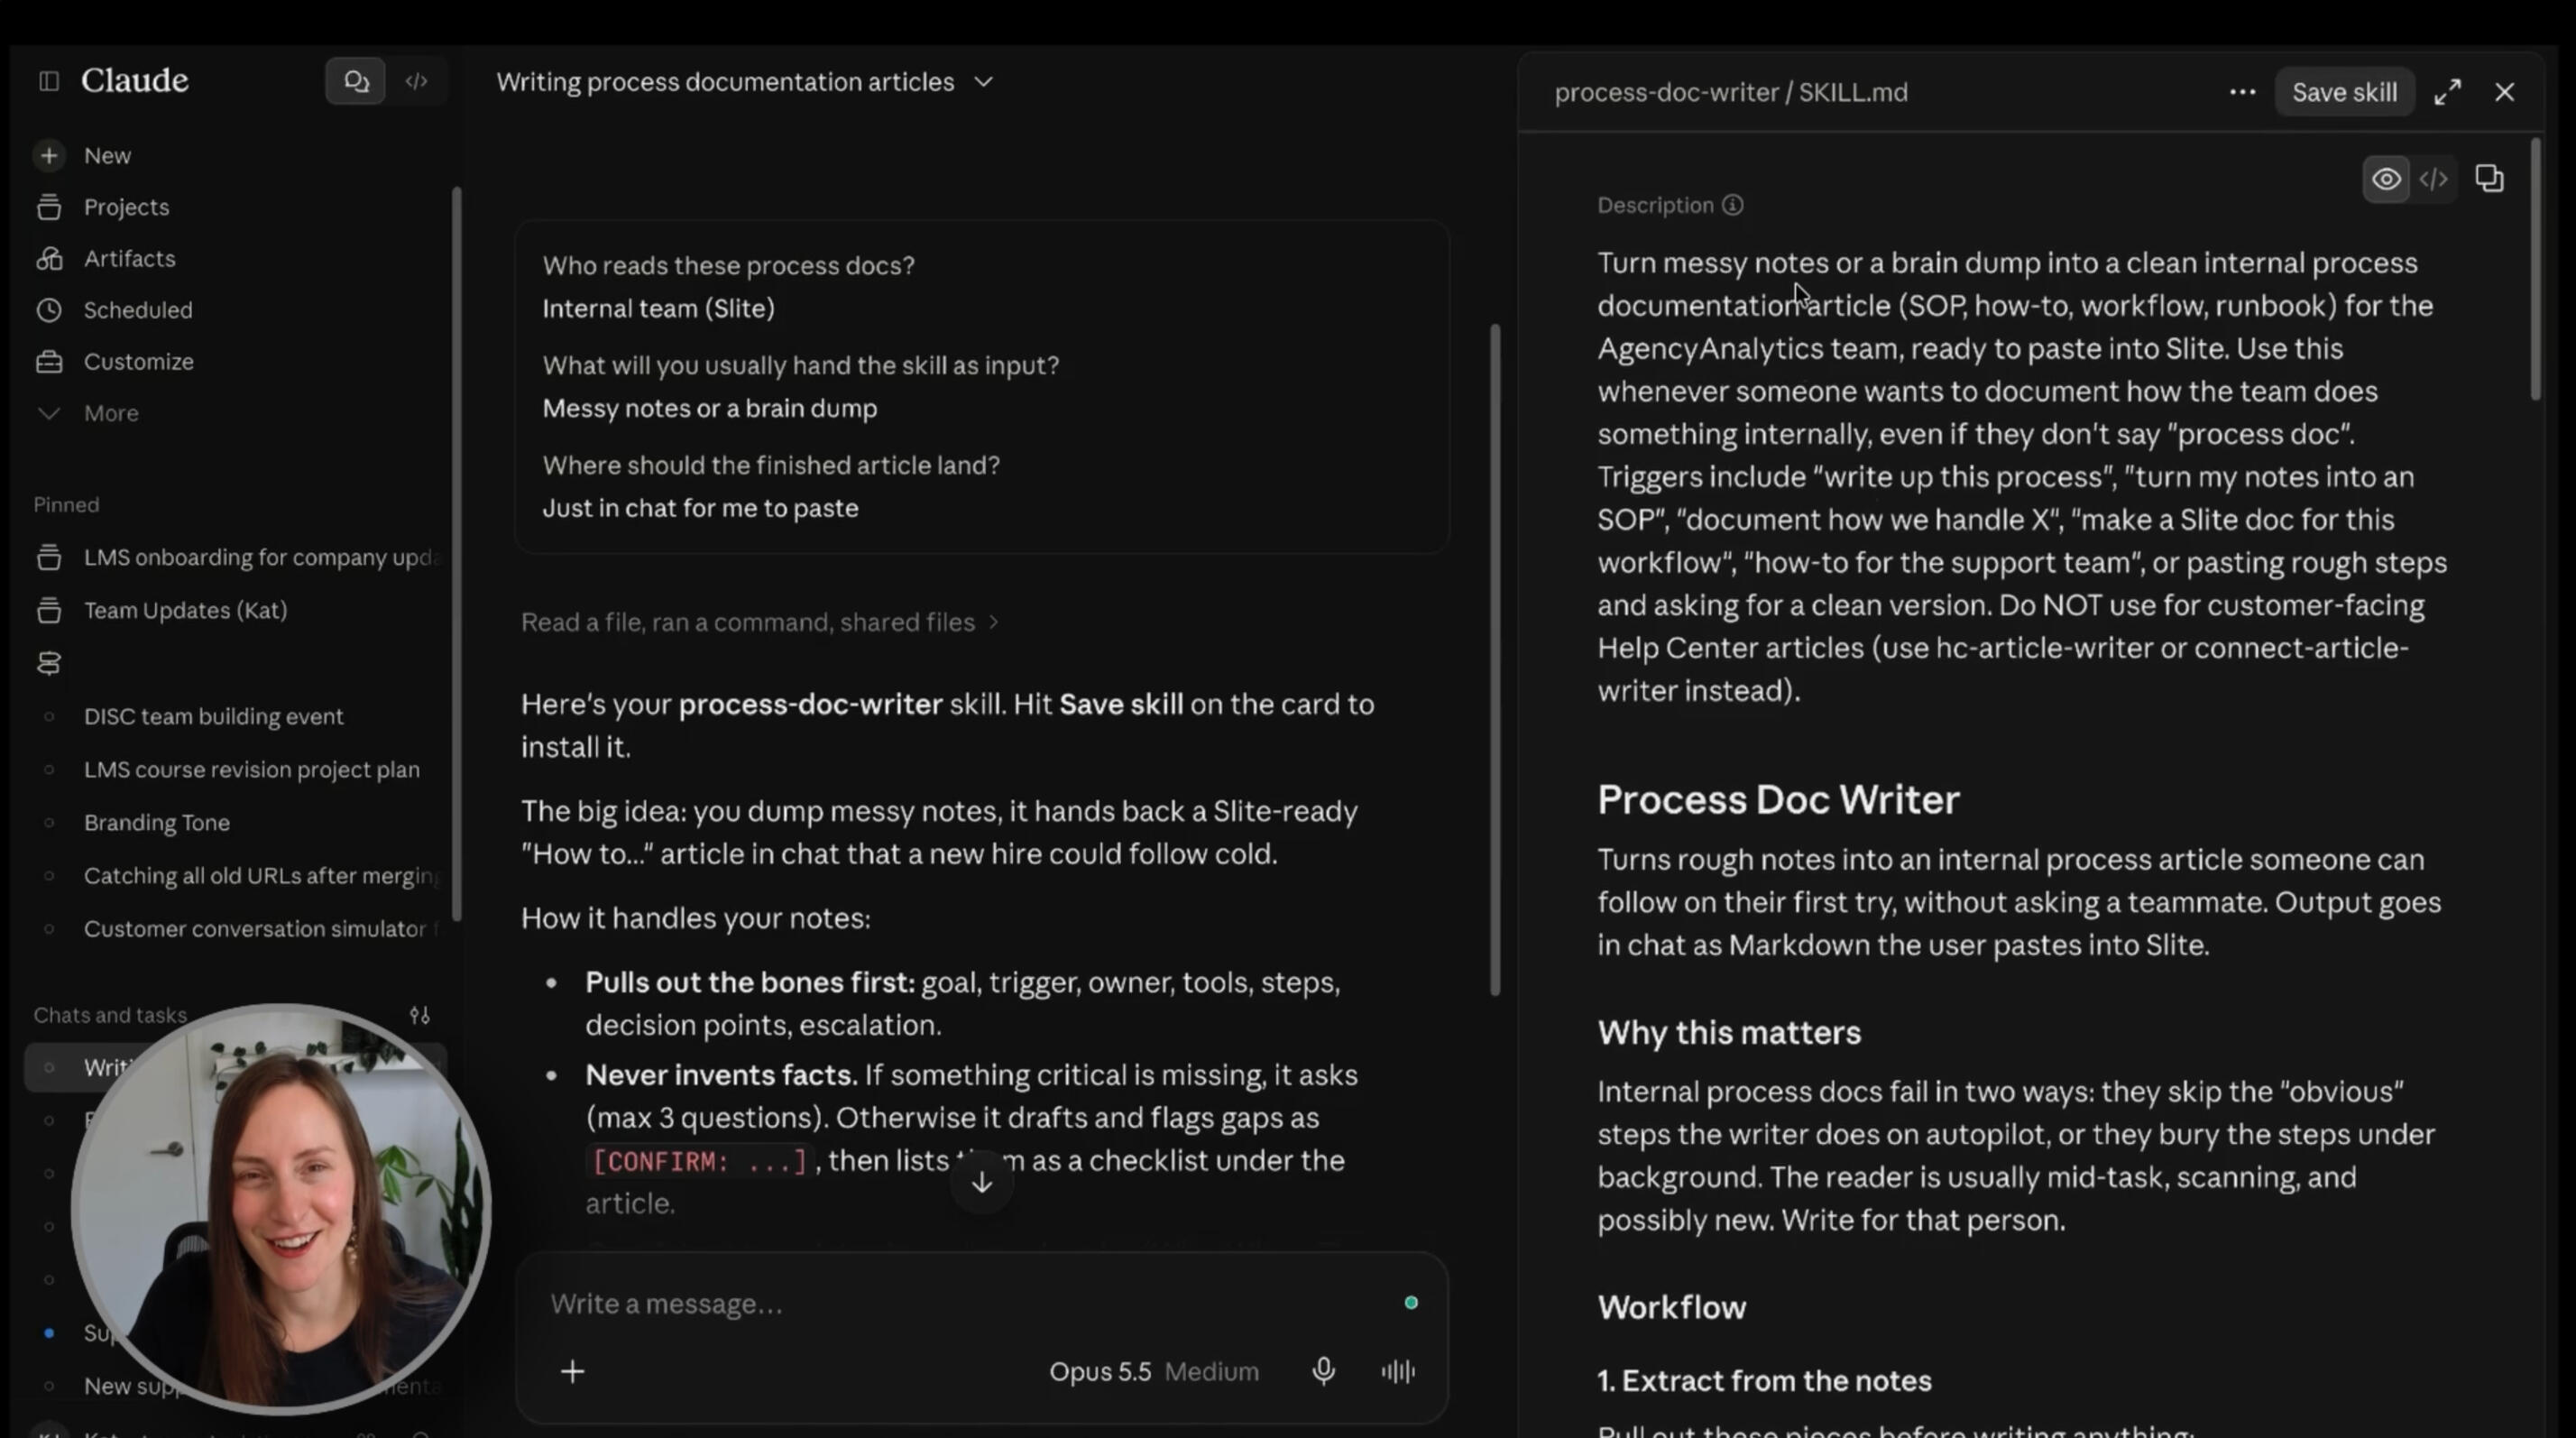Expand 'Read a file, ran a command' details
Image resolution: width=2576 pixels, height=1438 pixels.
pos(759,622)
